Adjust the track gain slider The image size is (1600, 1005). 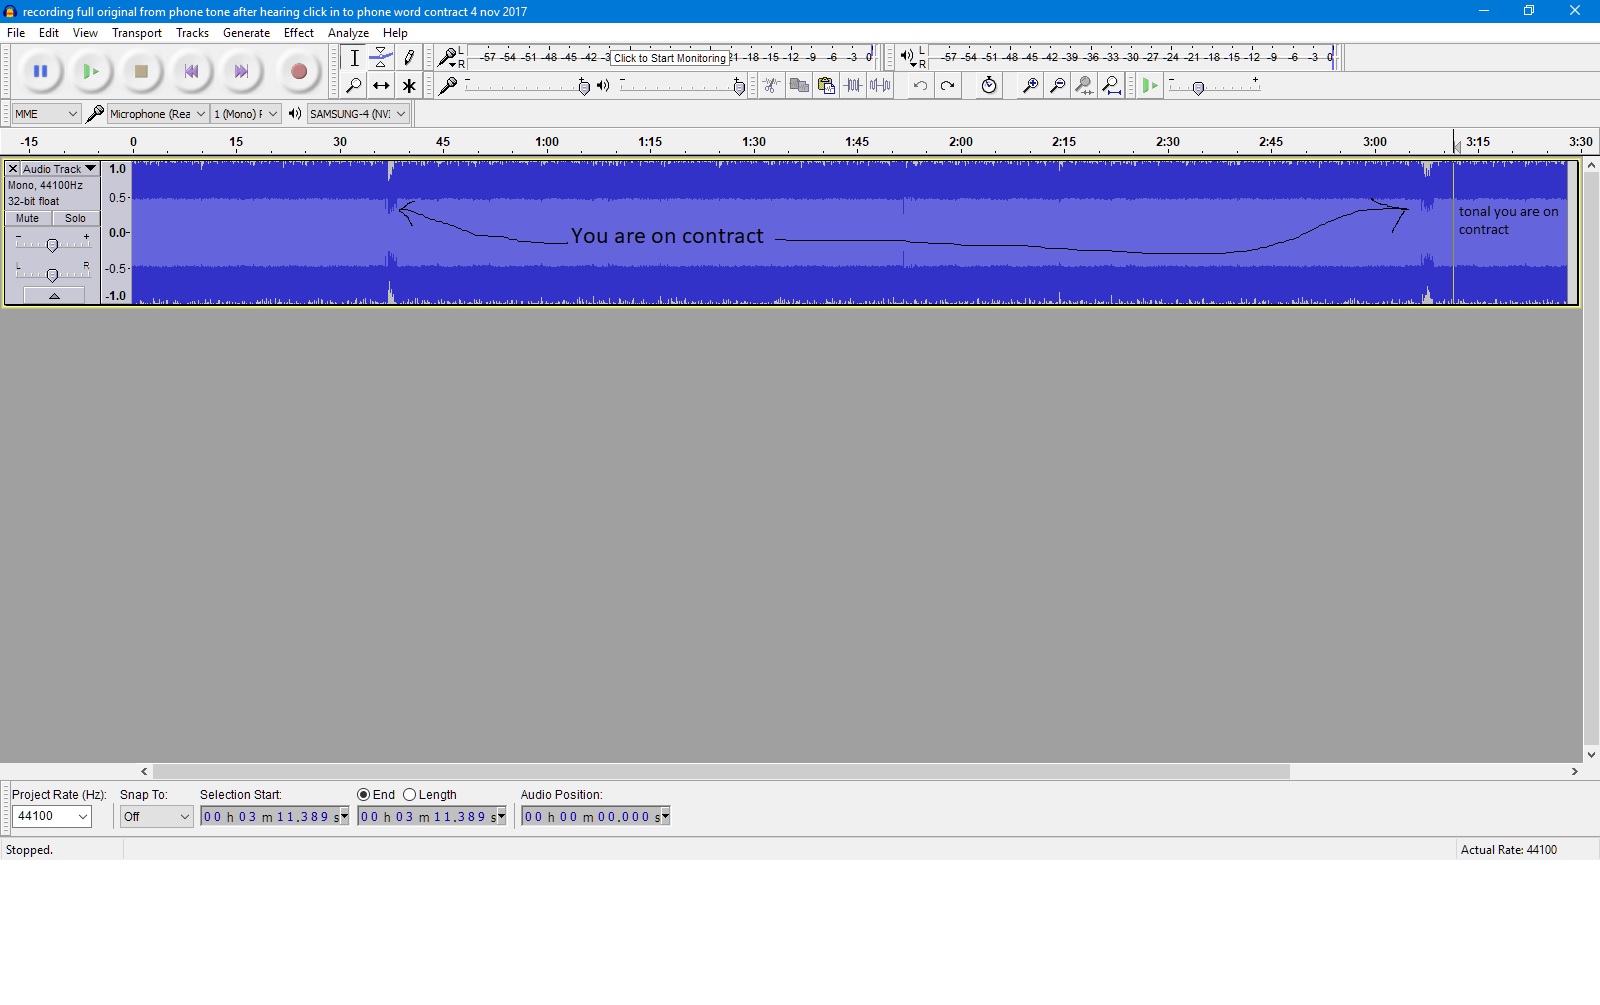pos(52,245)
